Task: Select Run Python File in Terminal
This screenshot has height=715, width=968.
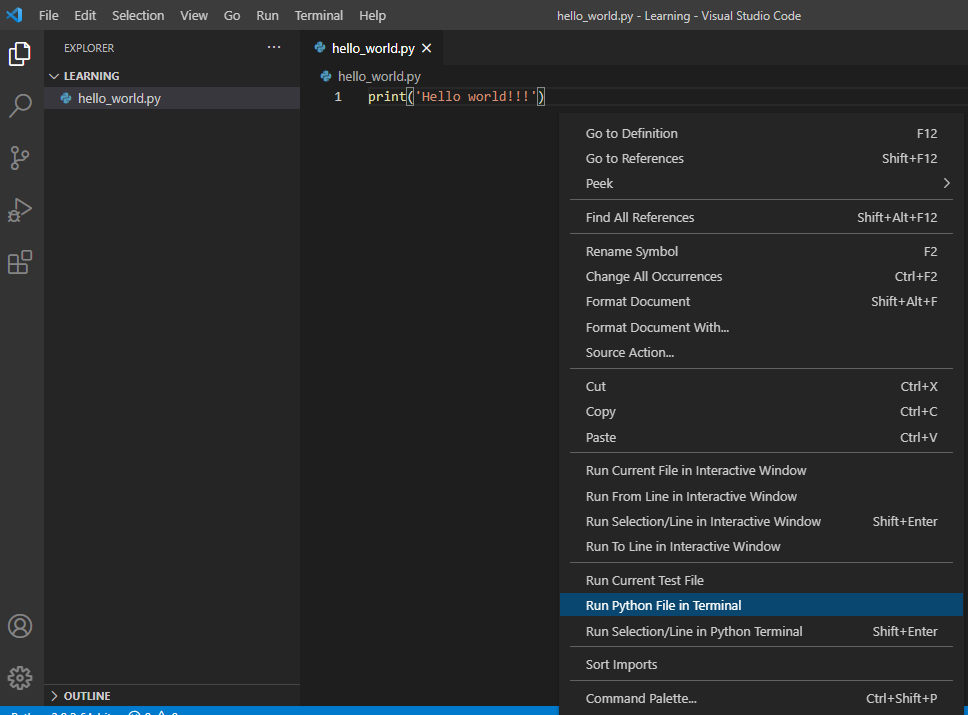Action: click(x=663, y=605)
